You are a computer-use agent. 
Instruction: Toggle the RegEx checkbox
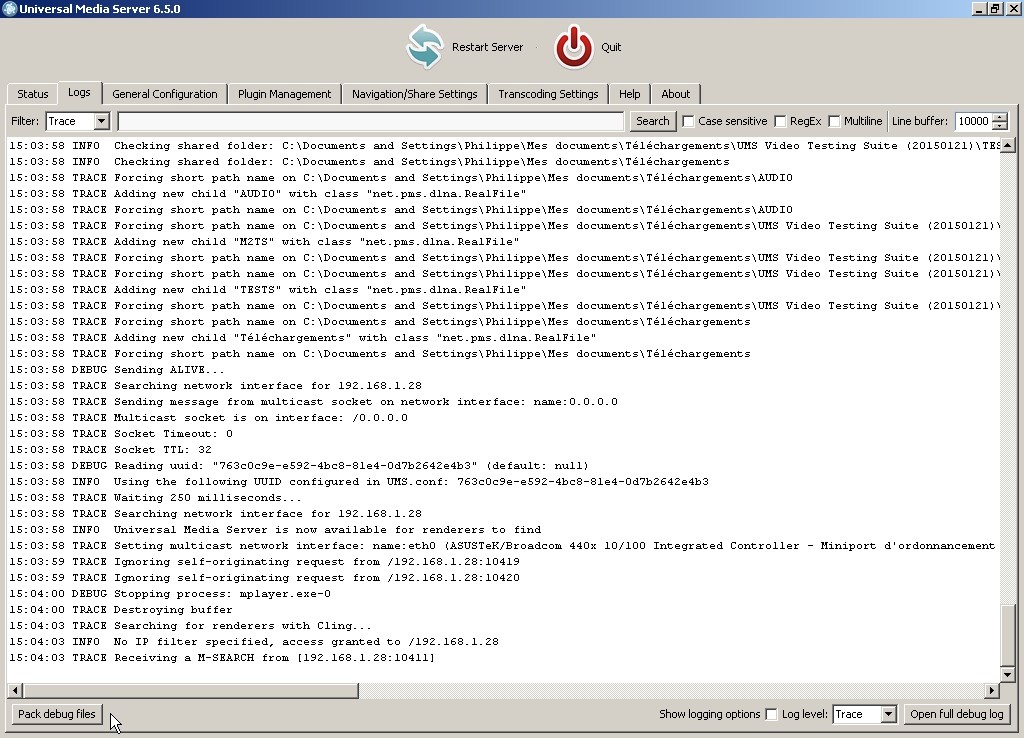[x=780, y=121]
